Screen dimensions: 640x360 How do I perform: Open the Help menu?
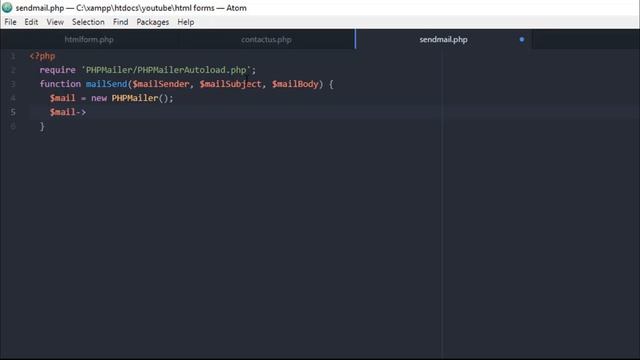186,22
